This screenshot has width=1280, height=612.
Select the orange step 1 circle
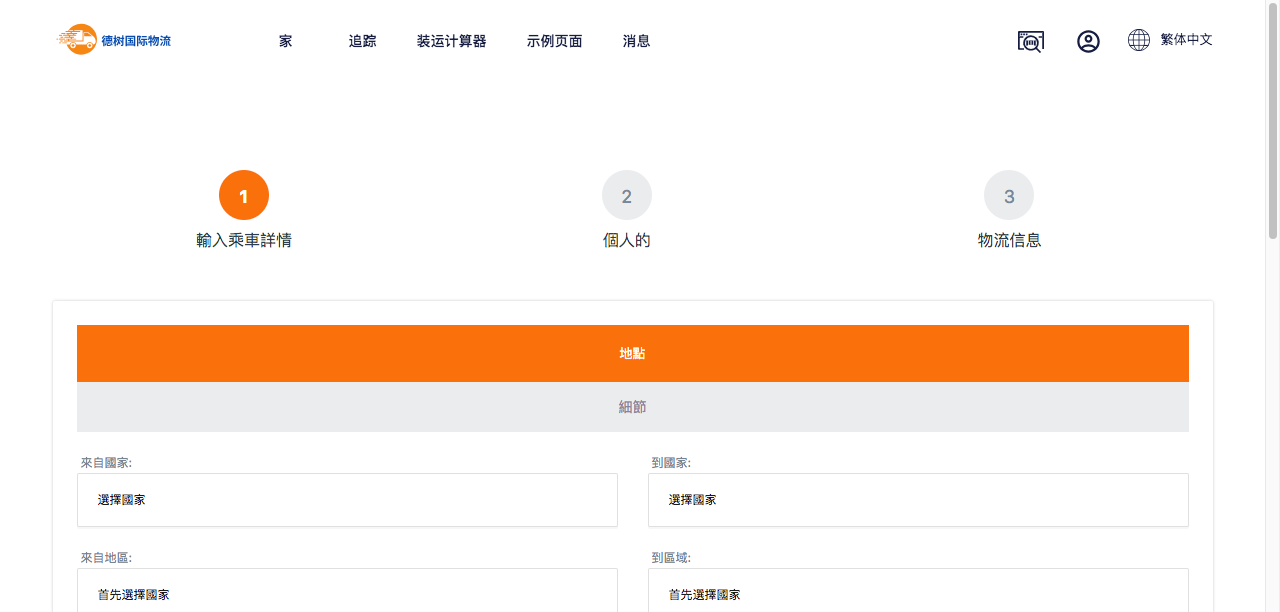[x=244, y=195]
